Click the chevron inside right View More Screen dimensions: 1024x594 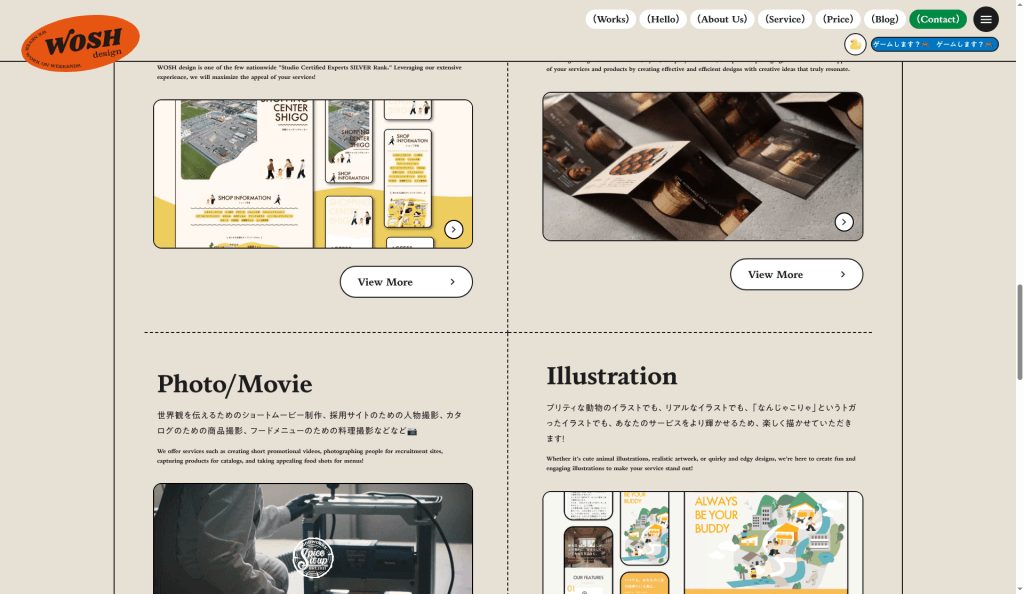842,274
